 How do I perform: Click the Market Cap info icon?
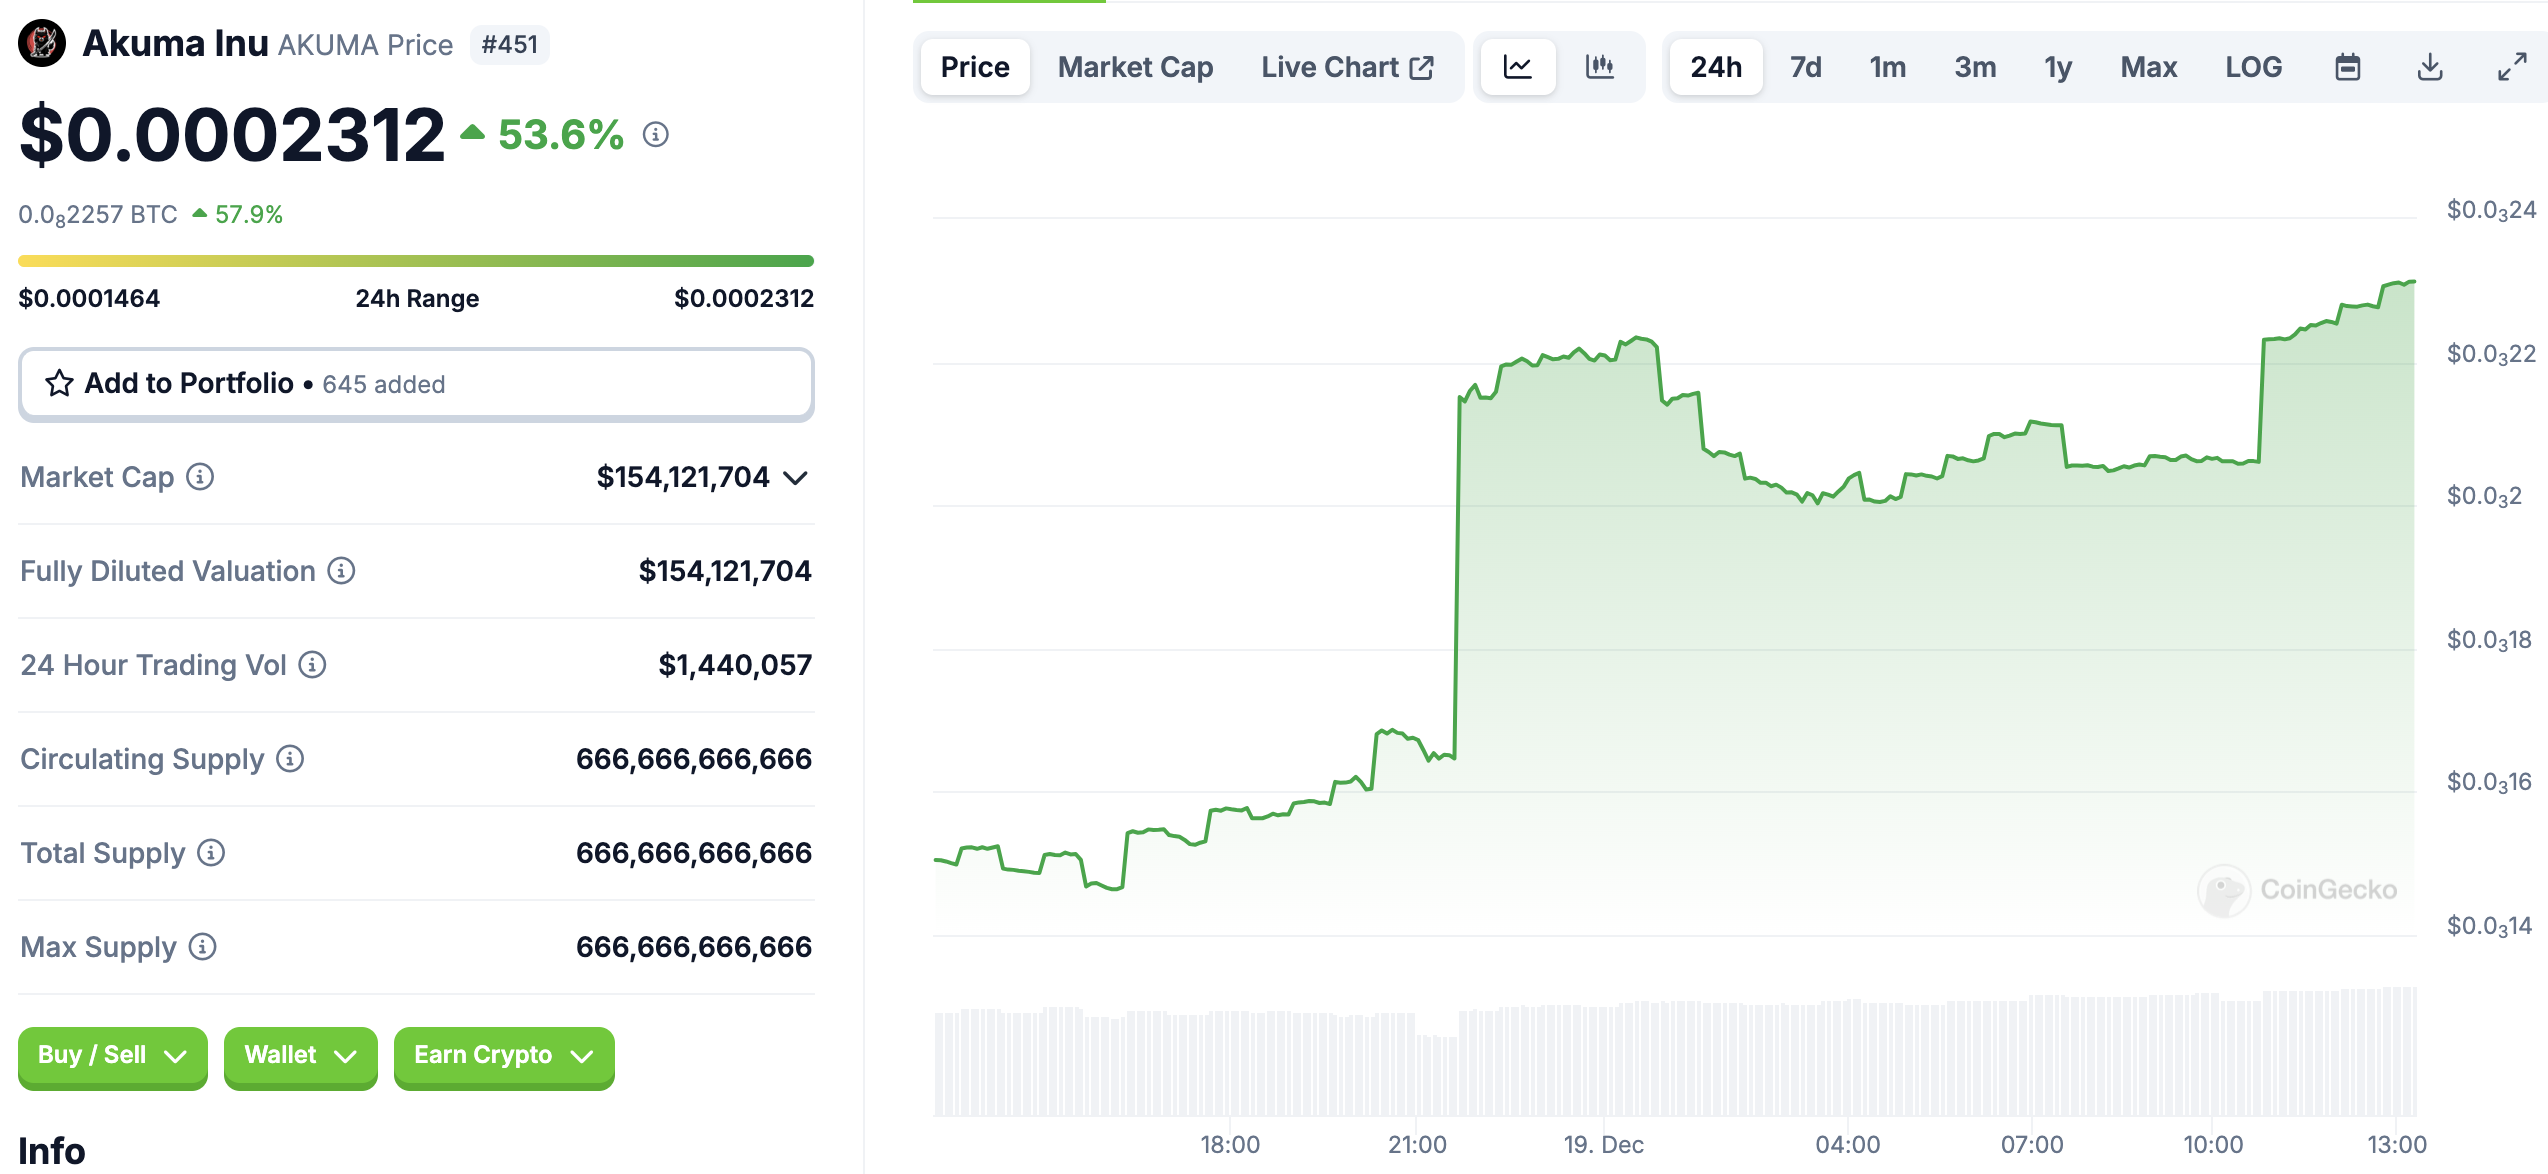[x=200, y=477]
